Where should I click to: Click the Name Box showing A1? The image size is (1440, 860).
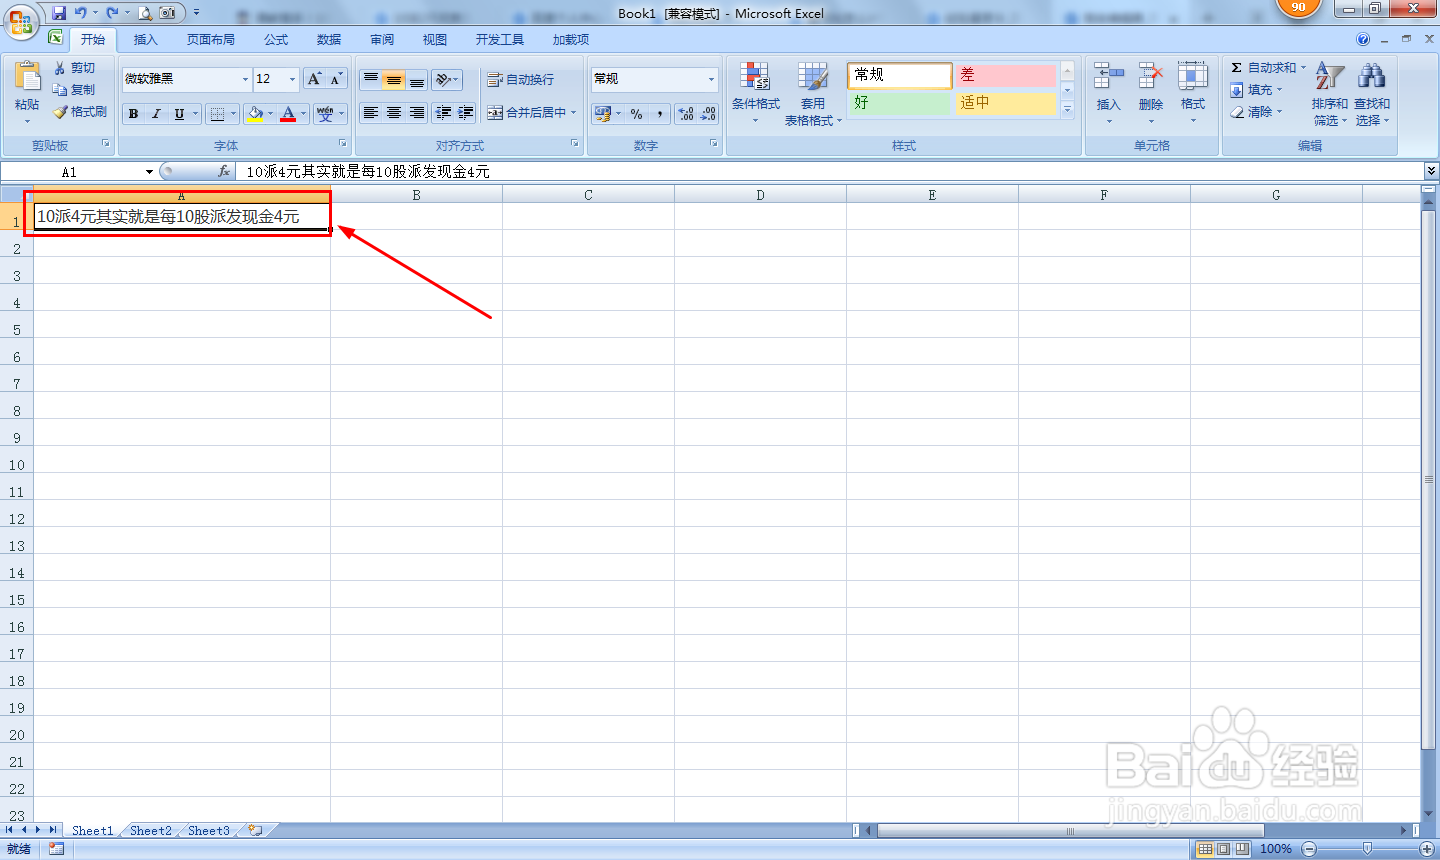click(70, 172)
